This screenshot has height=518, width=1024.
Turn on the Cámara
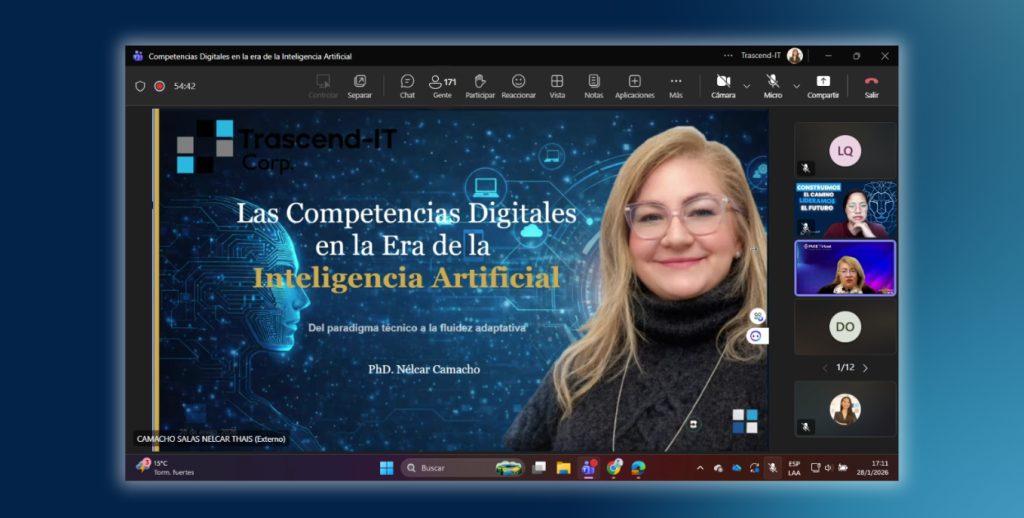723,86
